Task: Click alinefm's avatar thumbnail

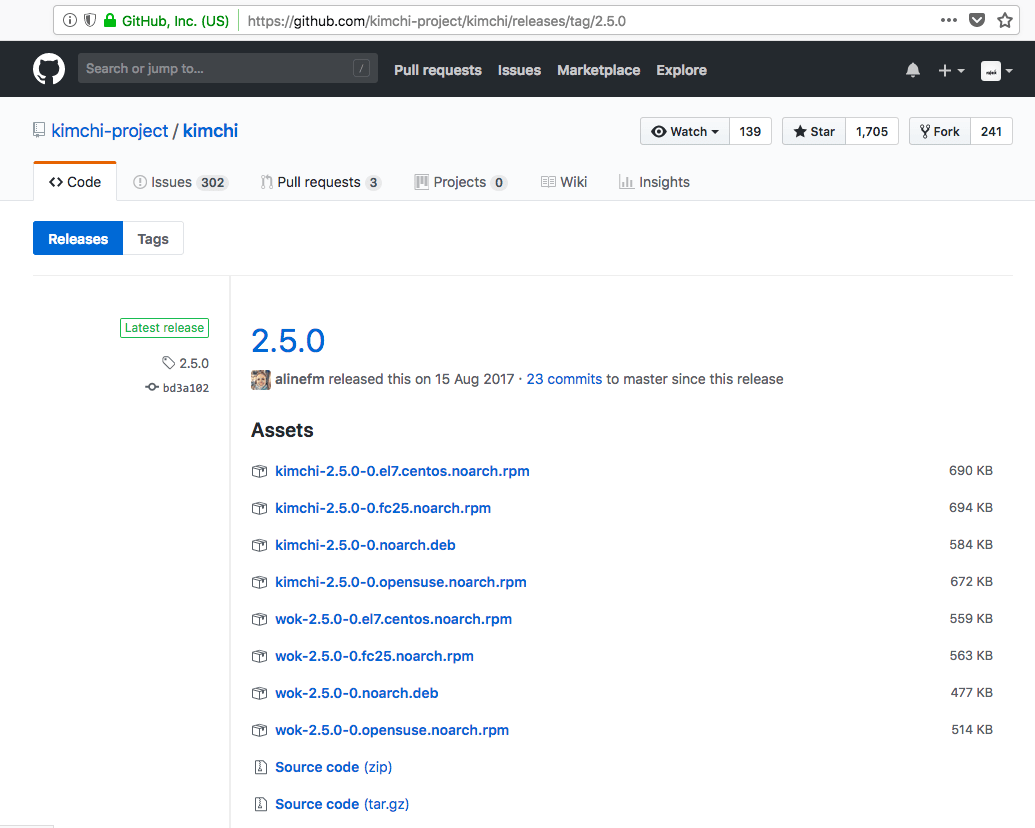Action: [x=261, y=380]
